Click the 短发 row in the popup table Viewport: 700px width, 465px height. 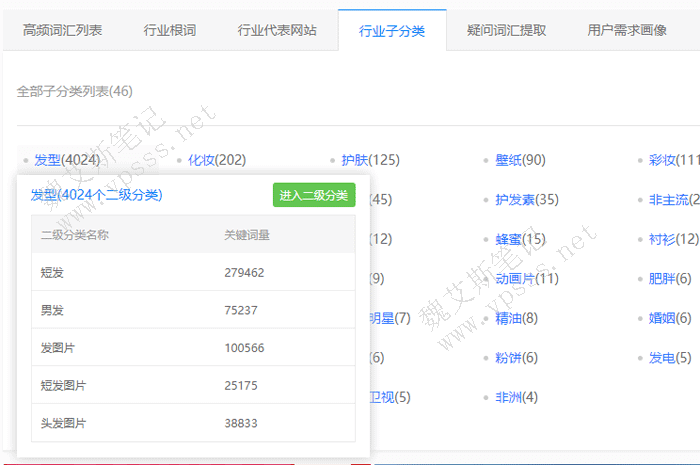(x=52, y=272)
